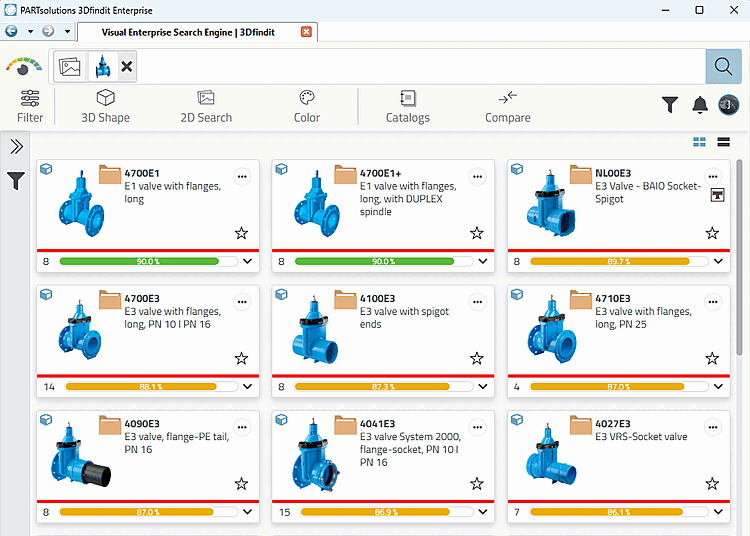Expand the 4710E3 result details chevron
The image size is (750, 536).
[x=718, y=387]
